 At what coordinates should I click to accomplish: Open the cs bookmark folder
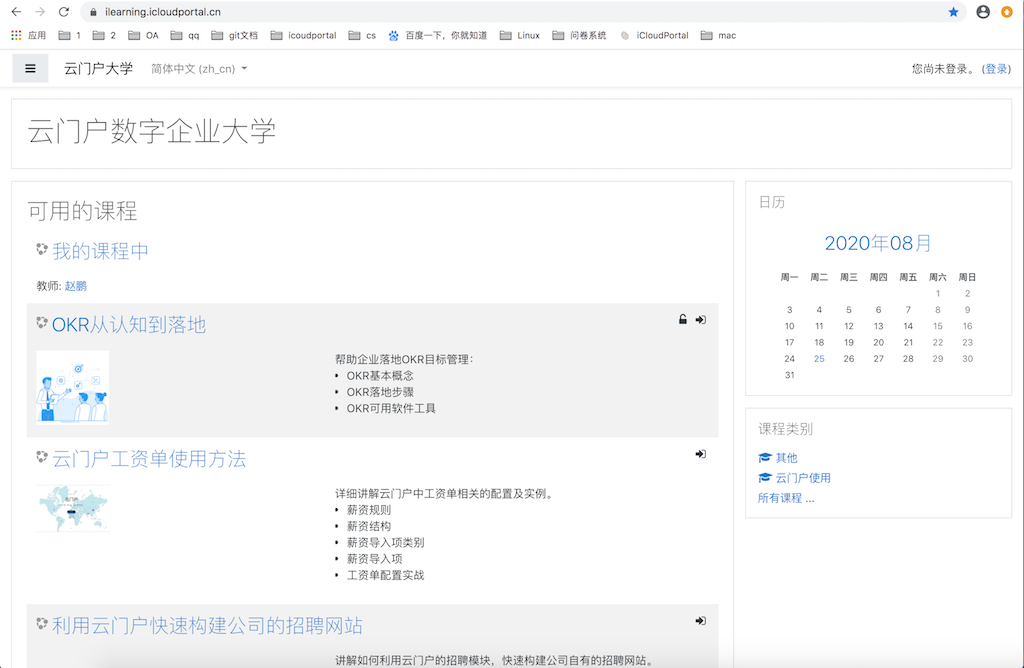(362, 35)
